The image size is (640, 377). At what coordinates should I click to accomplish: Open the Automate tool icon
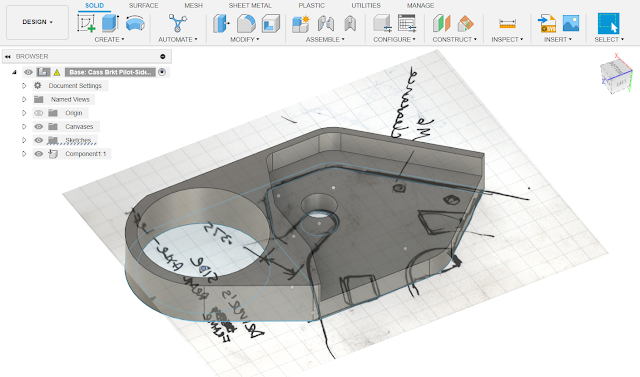point(178,23)
